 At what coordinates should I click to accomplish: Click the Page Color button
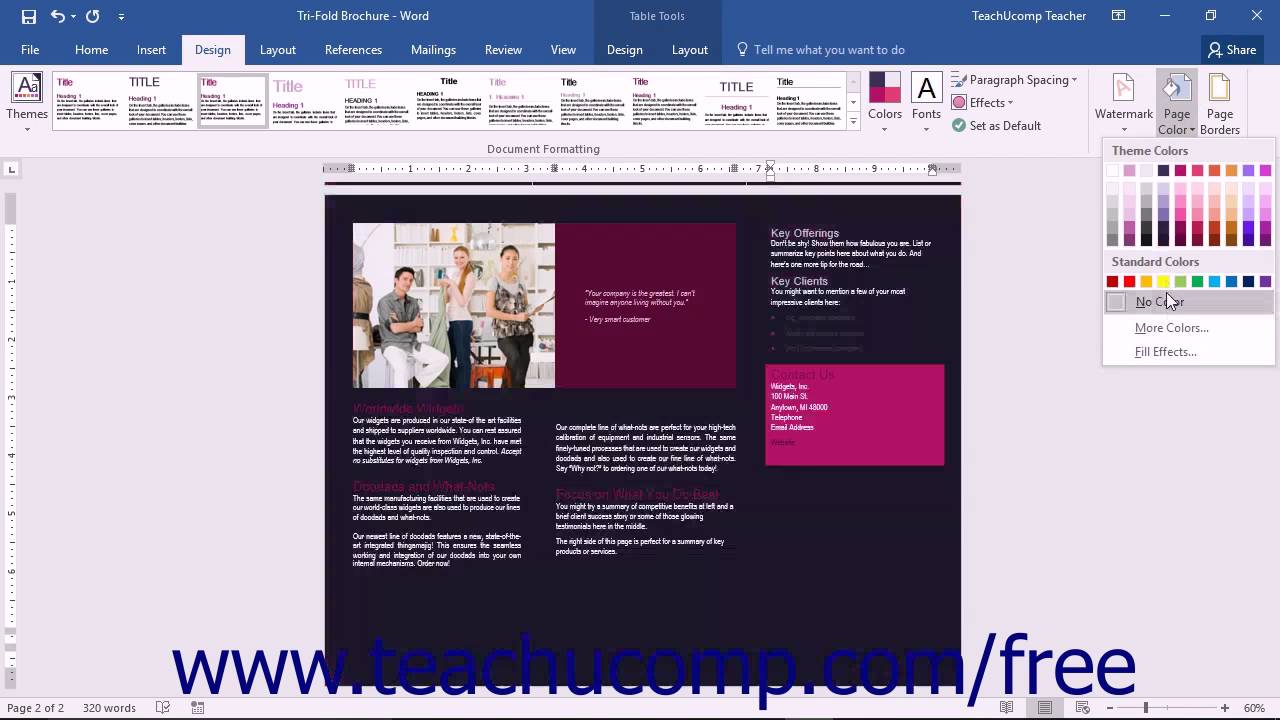click(x=1177, y=102)
